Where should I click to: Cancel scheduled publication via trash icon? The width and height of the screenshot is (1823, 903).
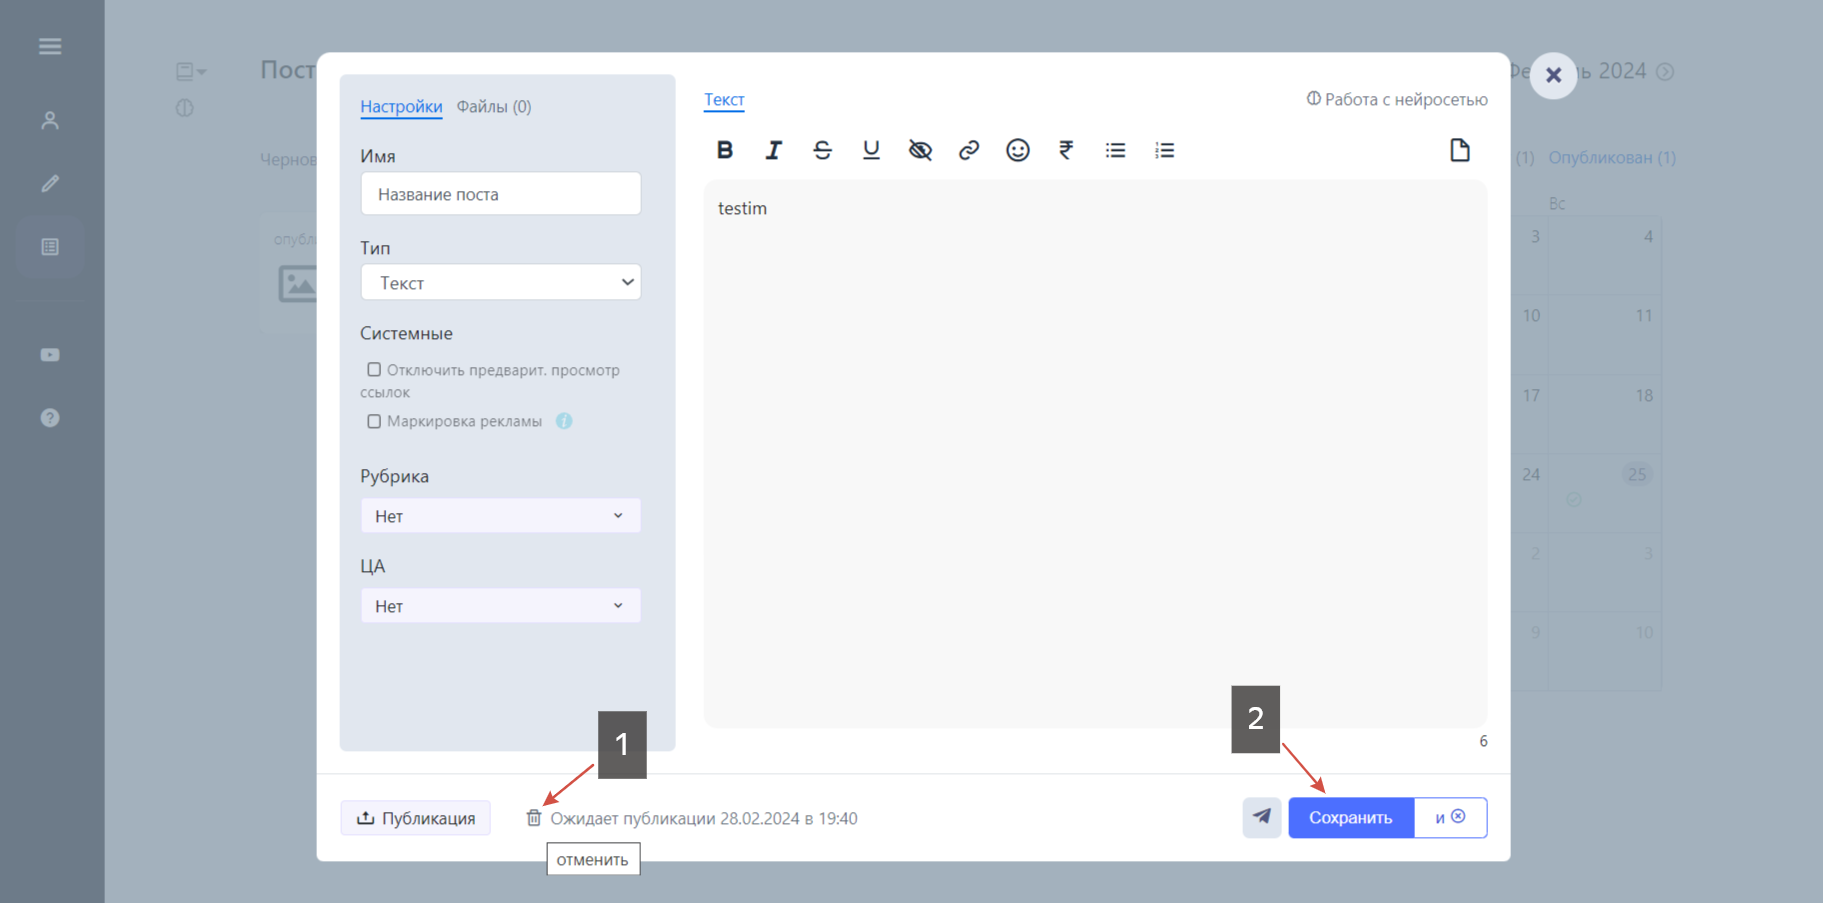pyautogui.click(x=534, y=818)
